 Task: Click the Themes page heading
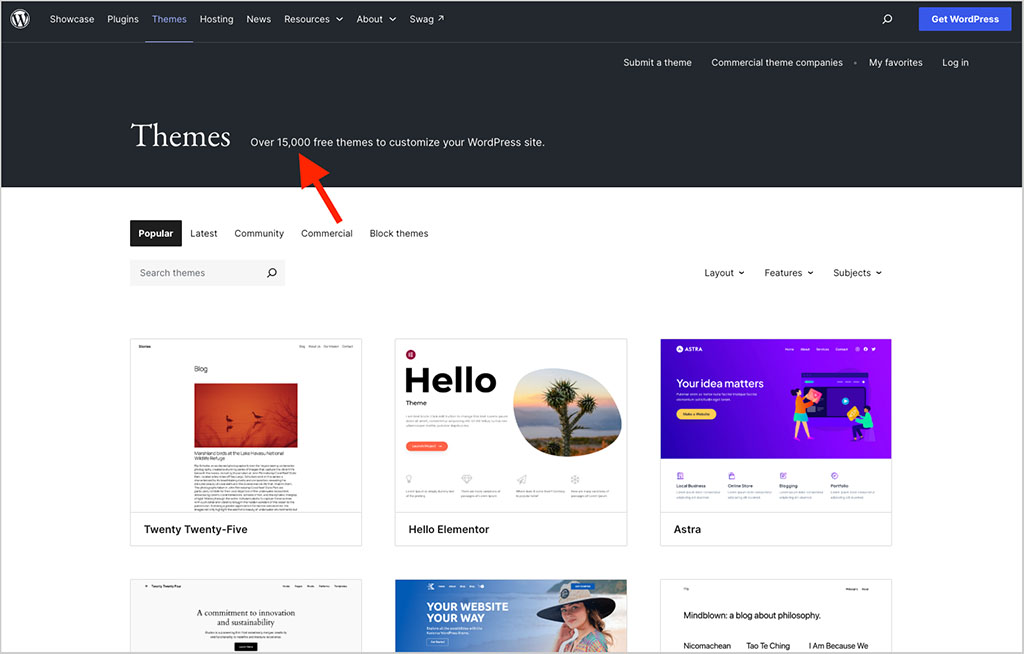tap(180, 136)
